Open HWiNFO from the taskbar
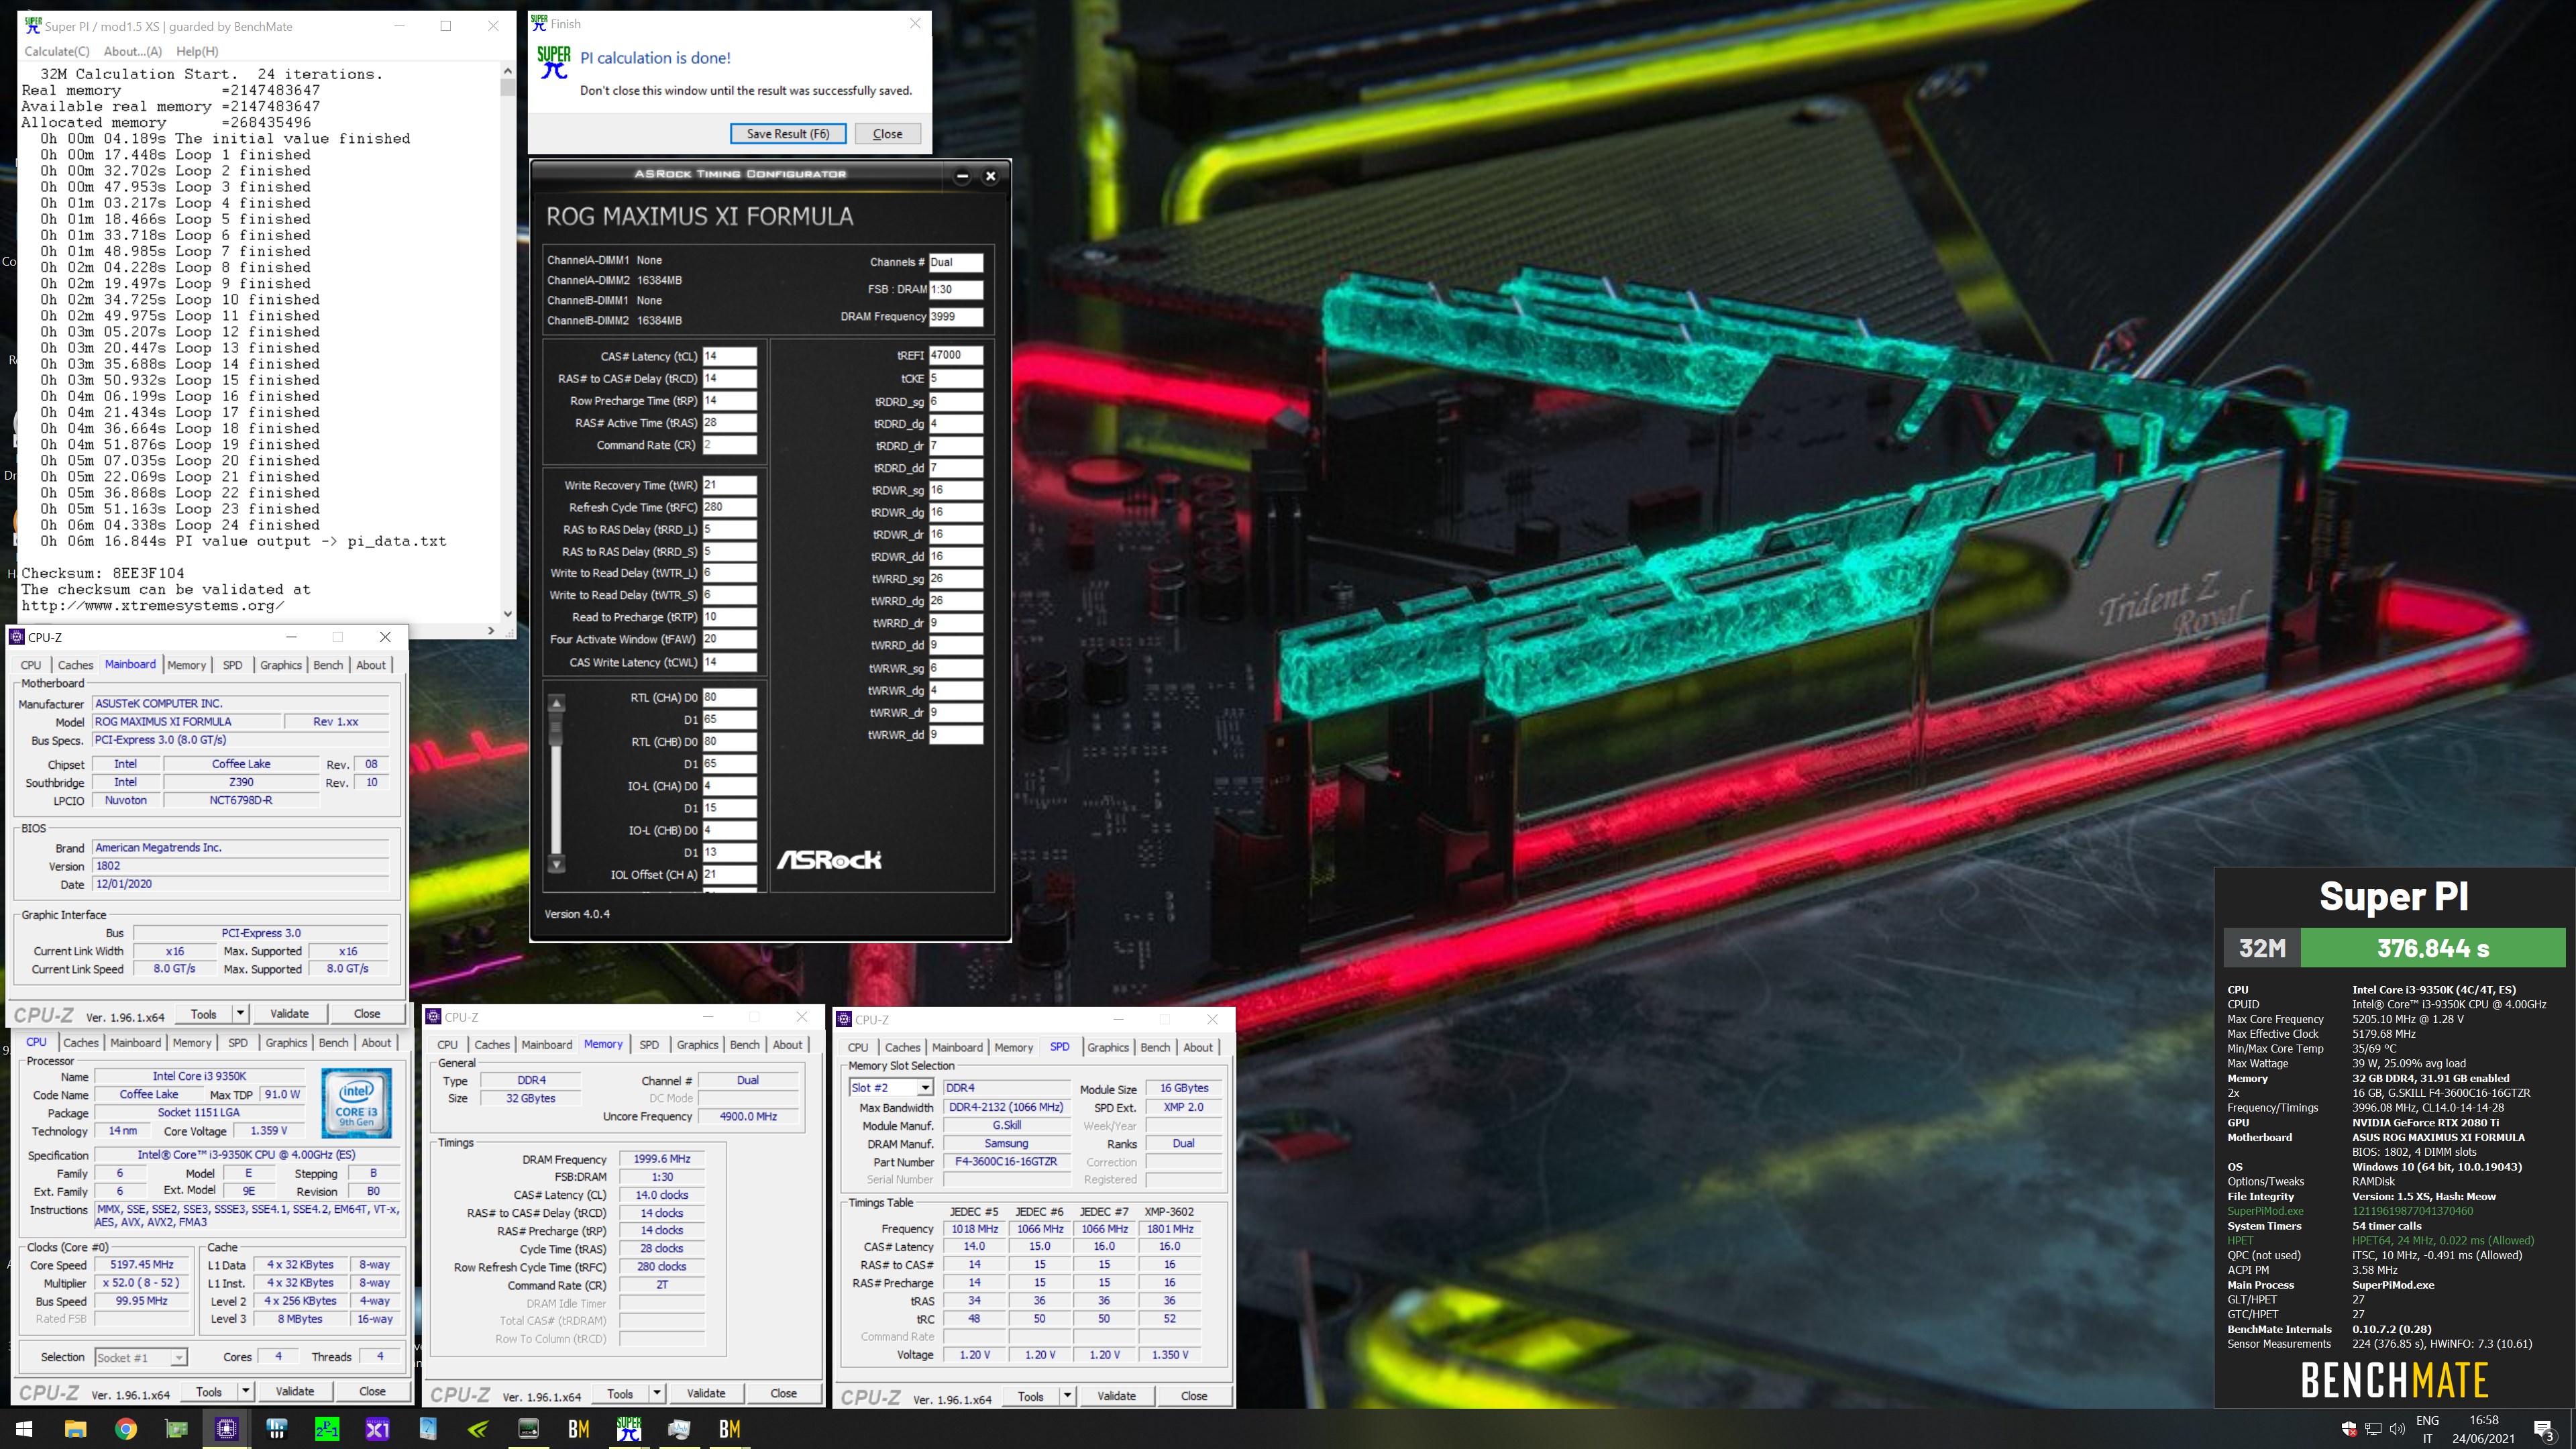 277,1429
